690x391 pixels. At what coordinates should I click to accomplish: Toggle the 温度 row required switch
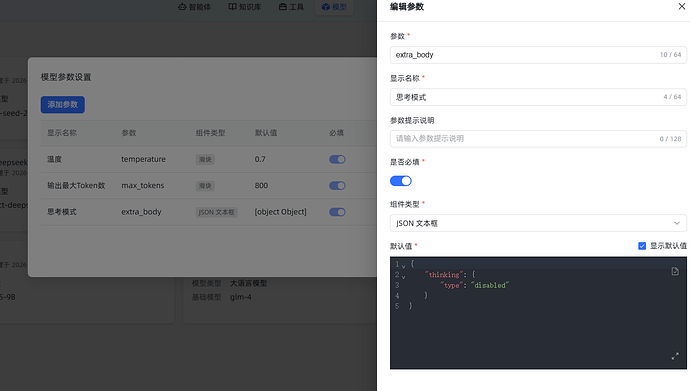pyautogui.click(x=337, y=159)
